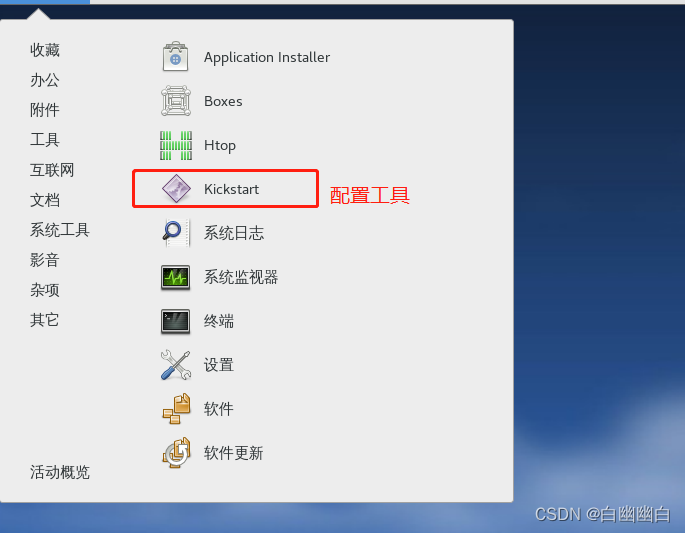Open the 互联网 category
Viewport: 685px width, 533px height.
click(x=52, y=170)
